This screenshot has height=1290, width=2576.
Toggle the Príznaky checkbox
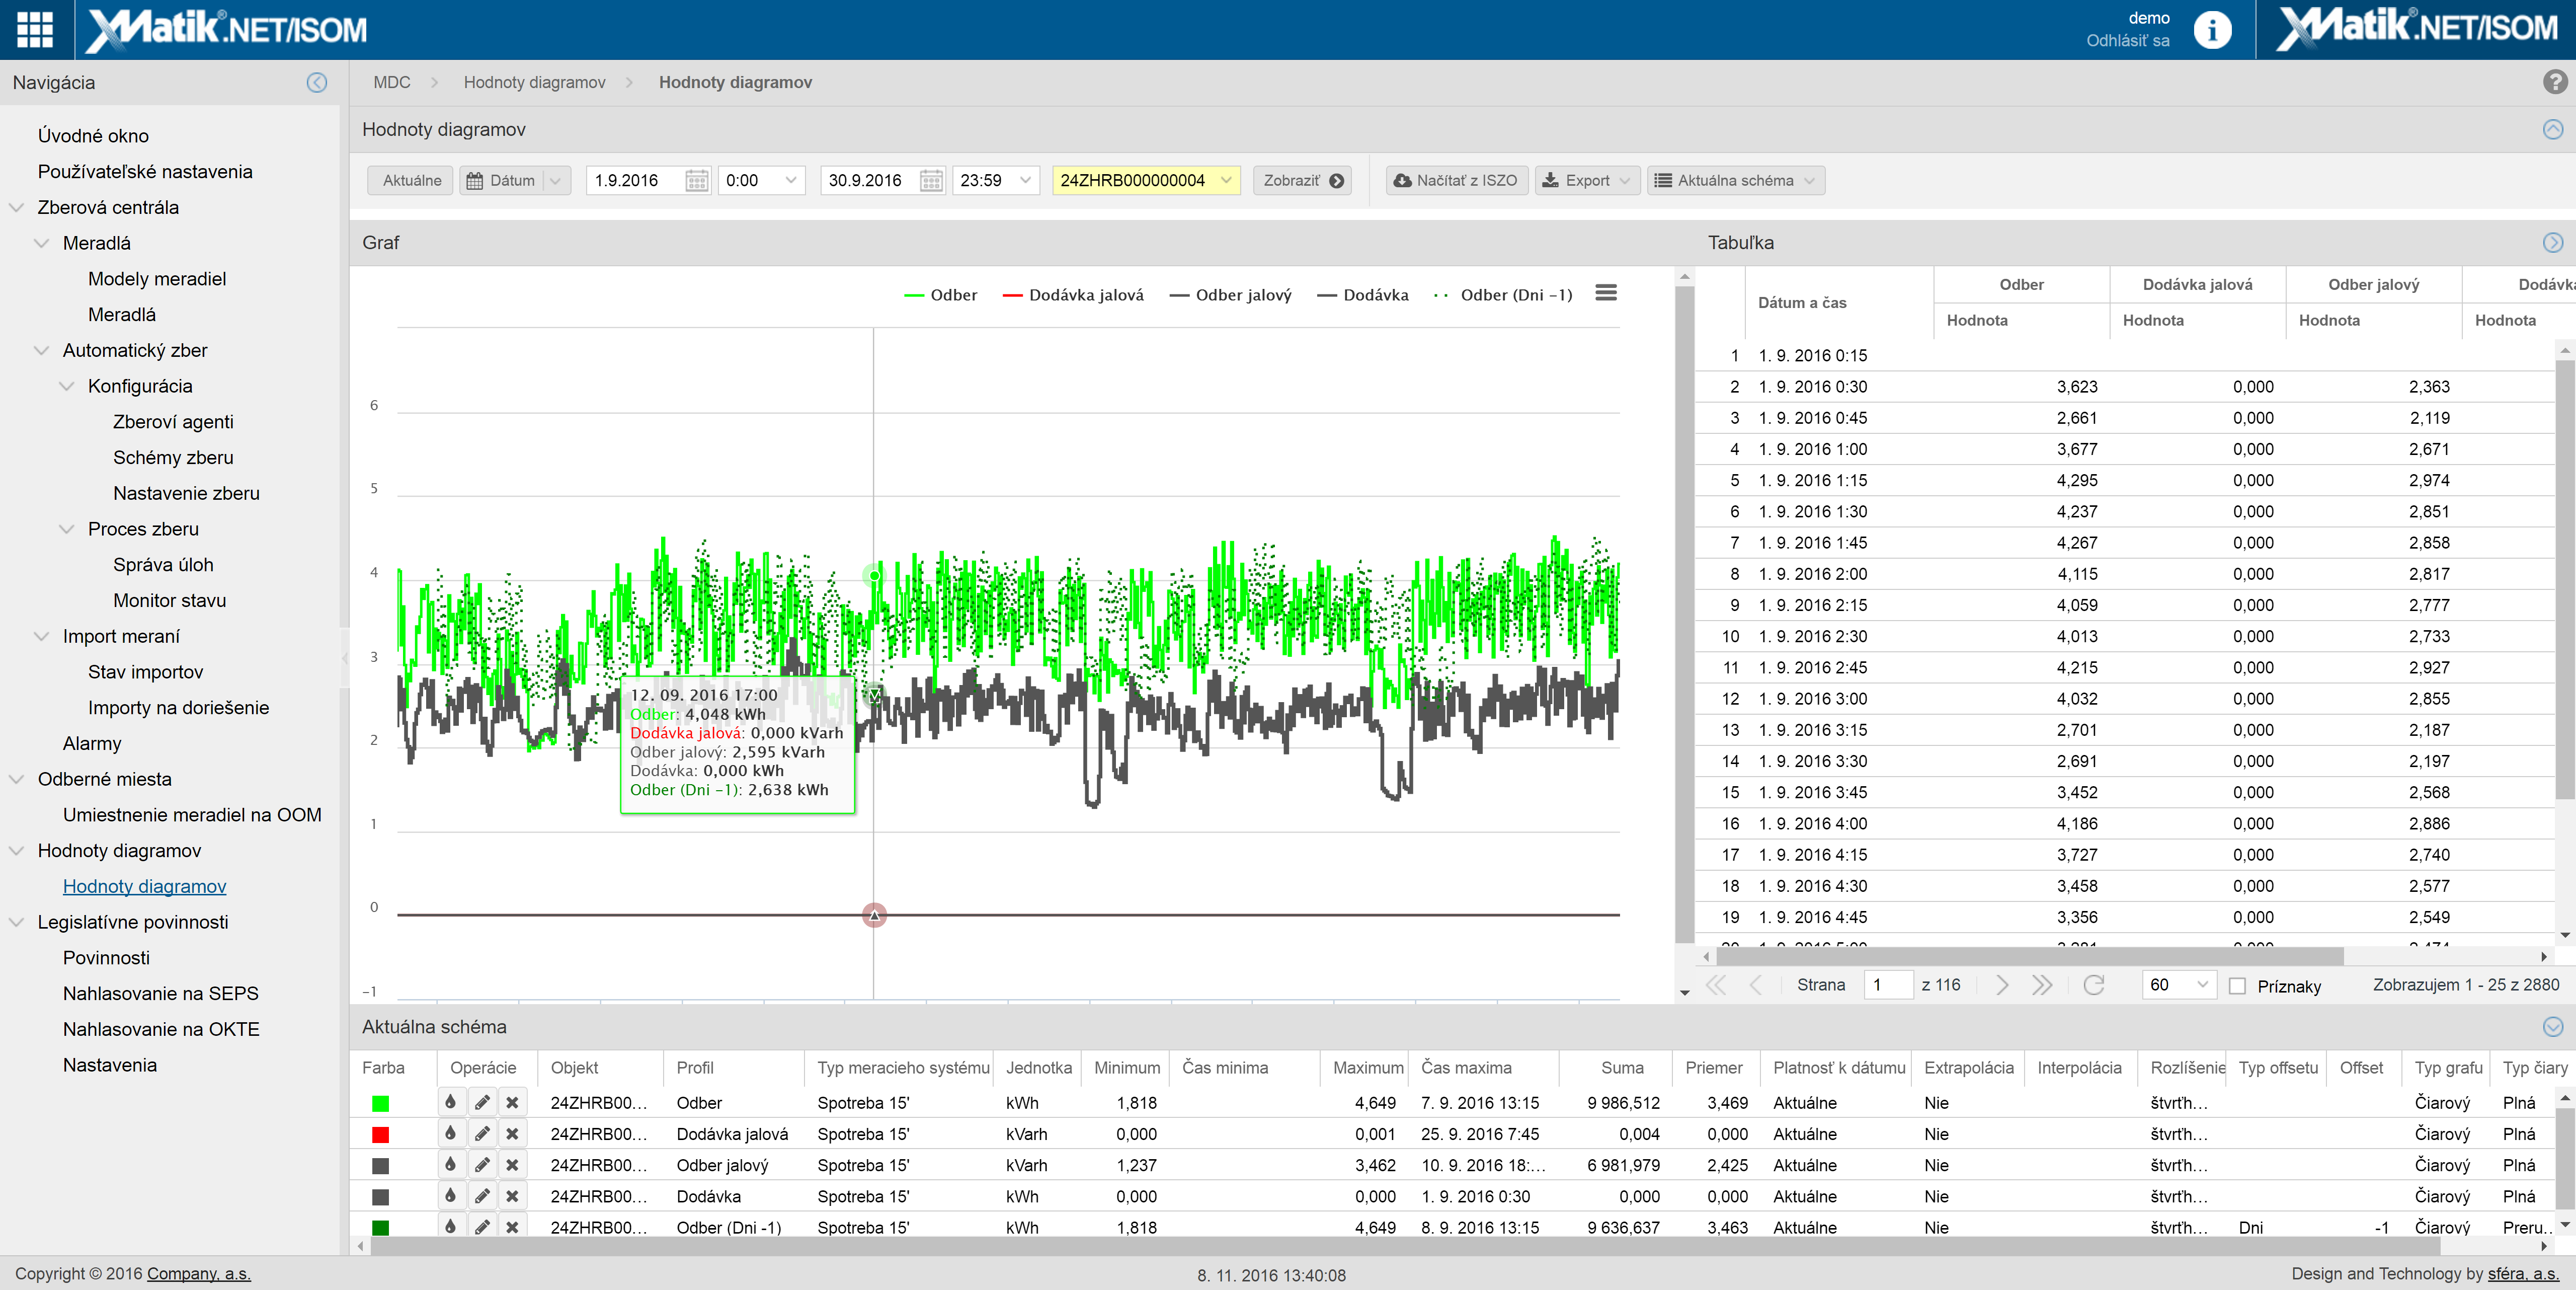[2238, 986]
